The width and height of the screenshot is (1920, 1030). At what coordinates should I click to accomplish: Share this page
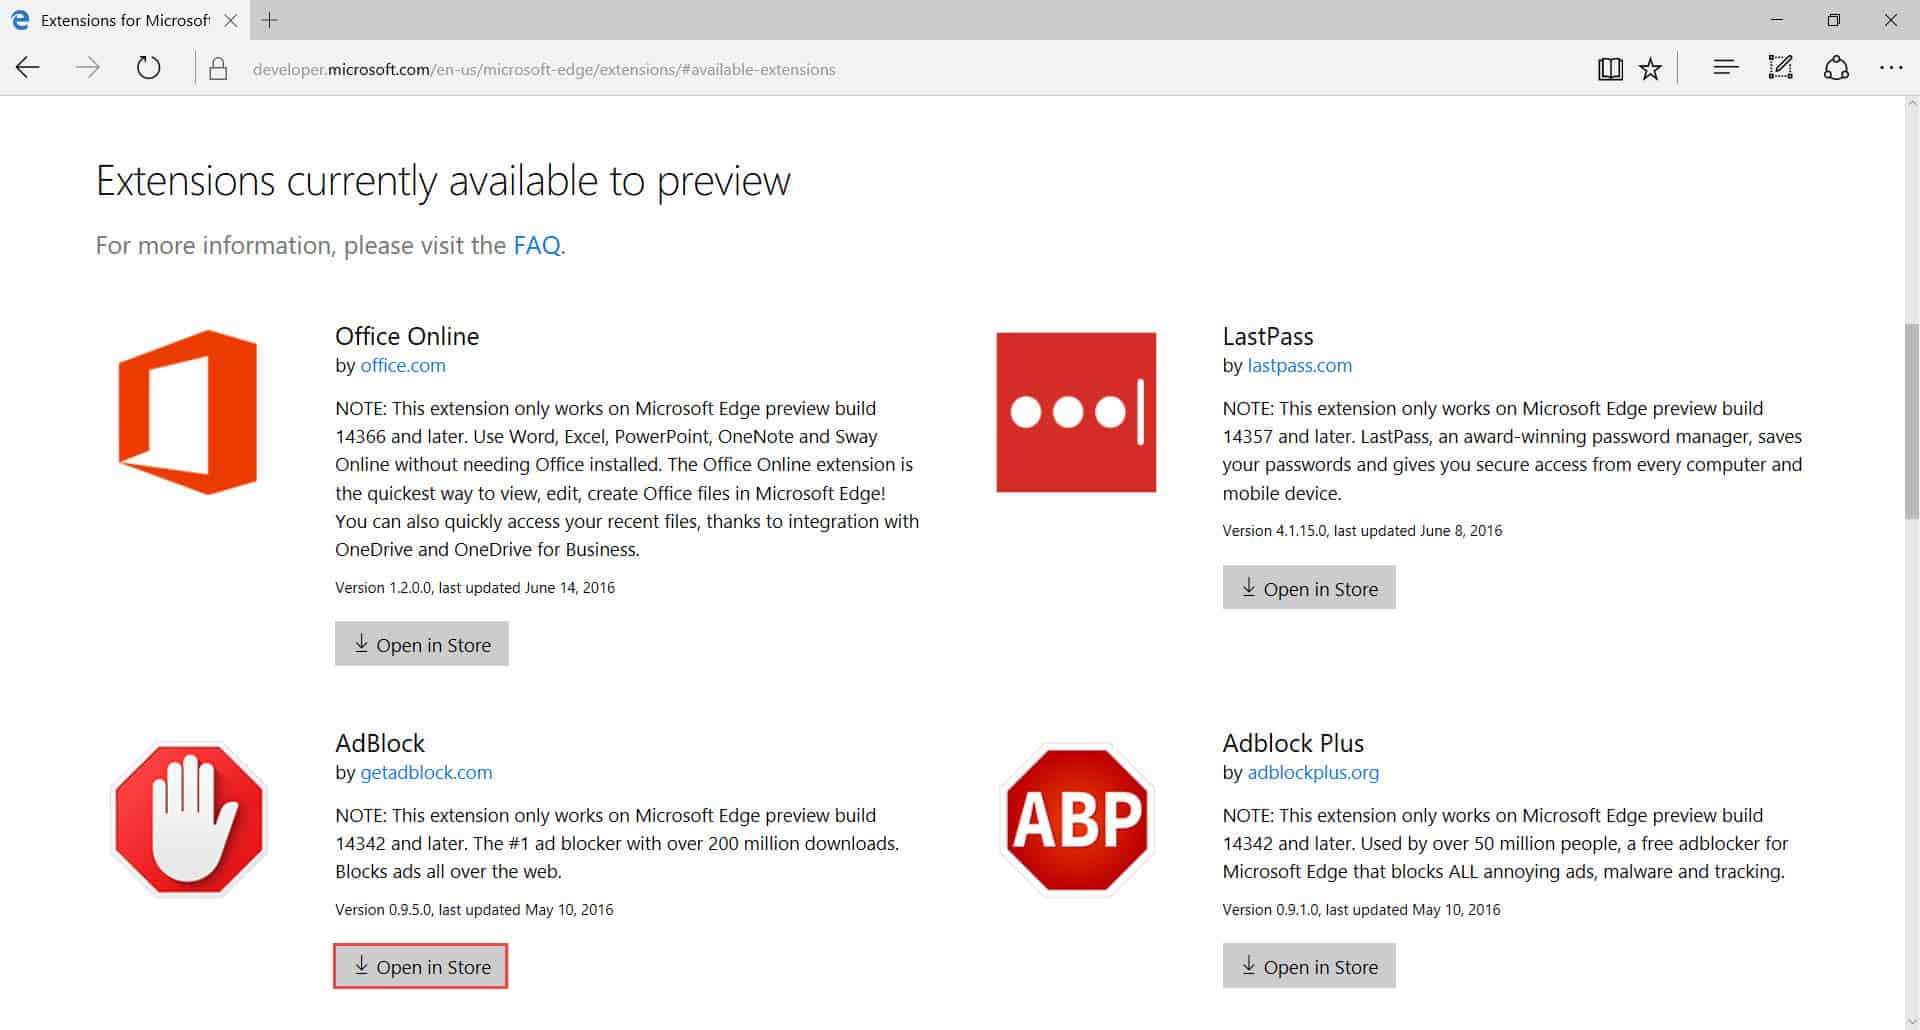[1837, 68]
